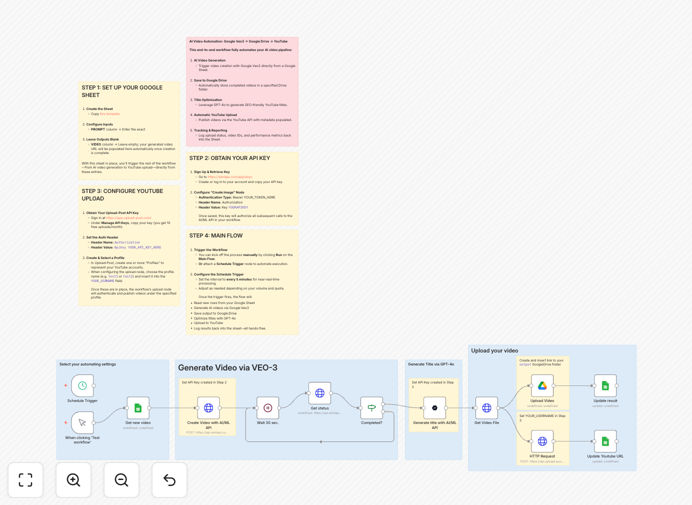
Task: Click the 'Set API Key created in Step 2' note above Create Video
Action: pos(204,382)
